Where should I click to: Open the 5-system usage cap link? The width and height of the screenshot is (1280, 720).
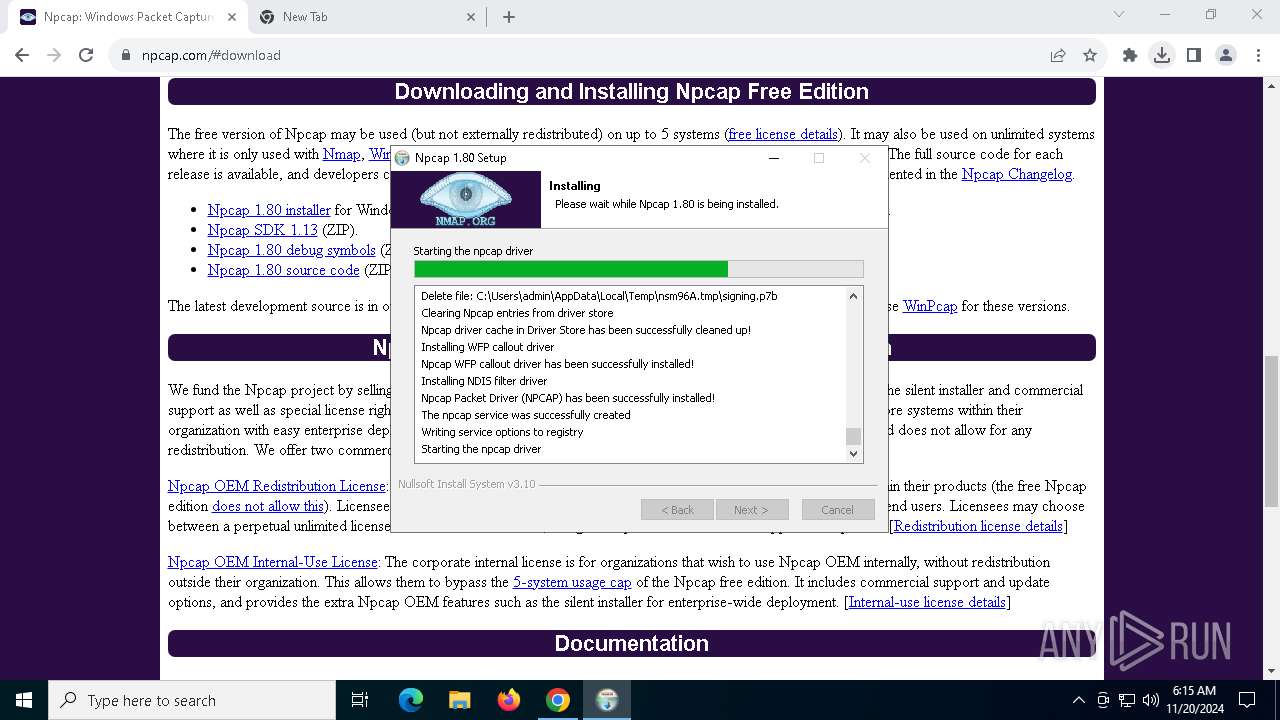(572, 582)
